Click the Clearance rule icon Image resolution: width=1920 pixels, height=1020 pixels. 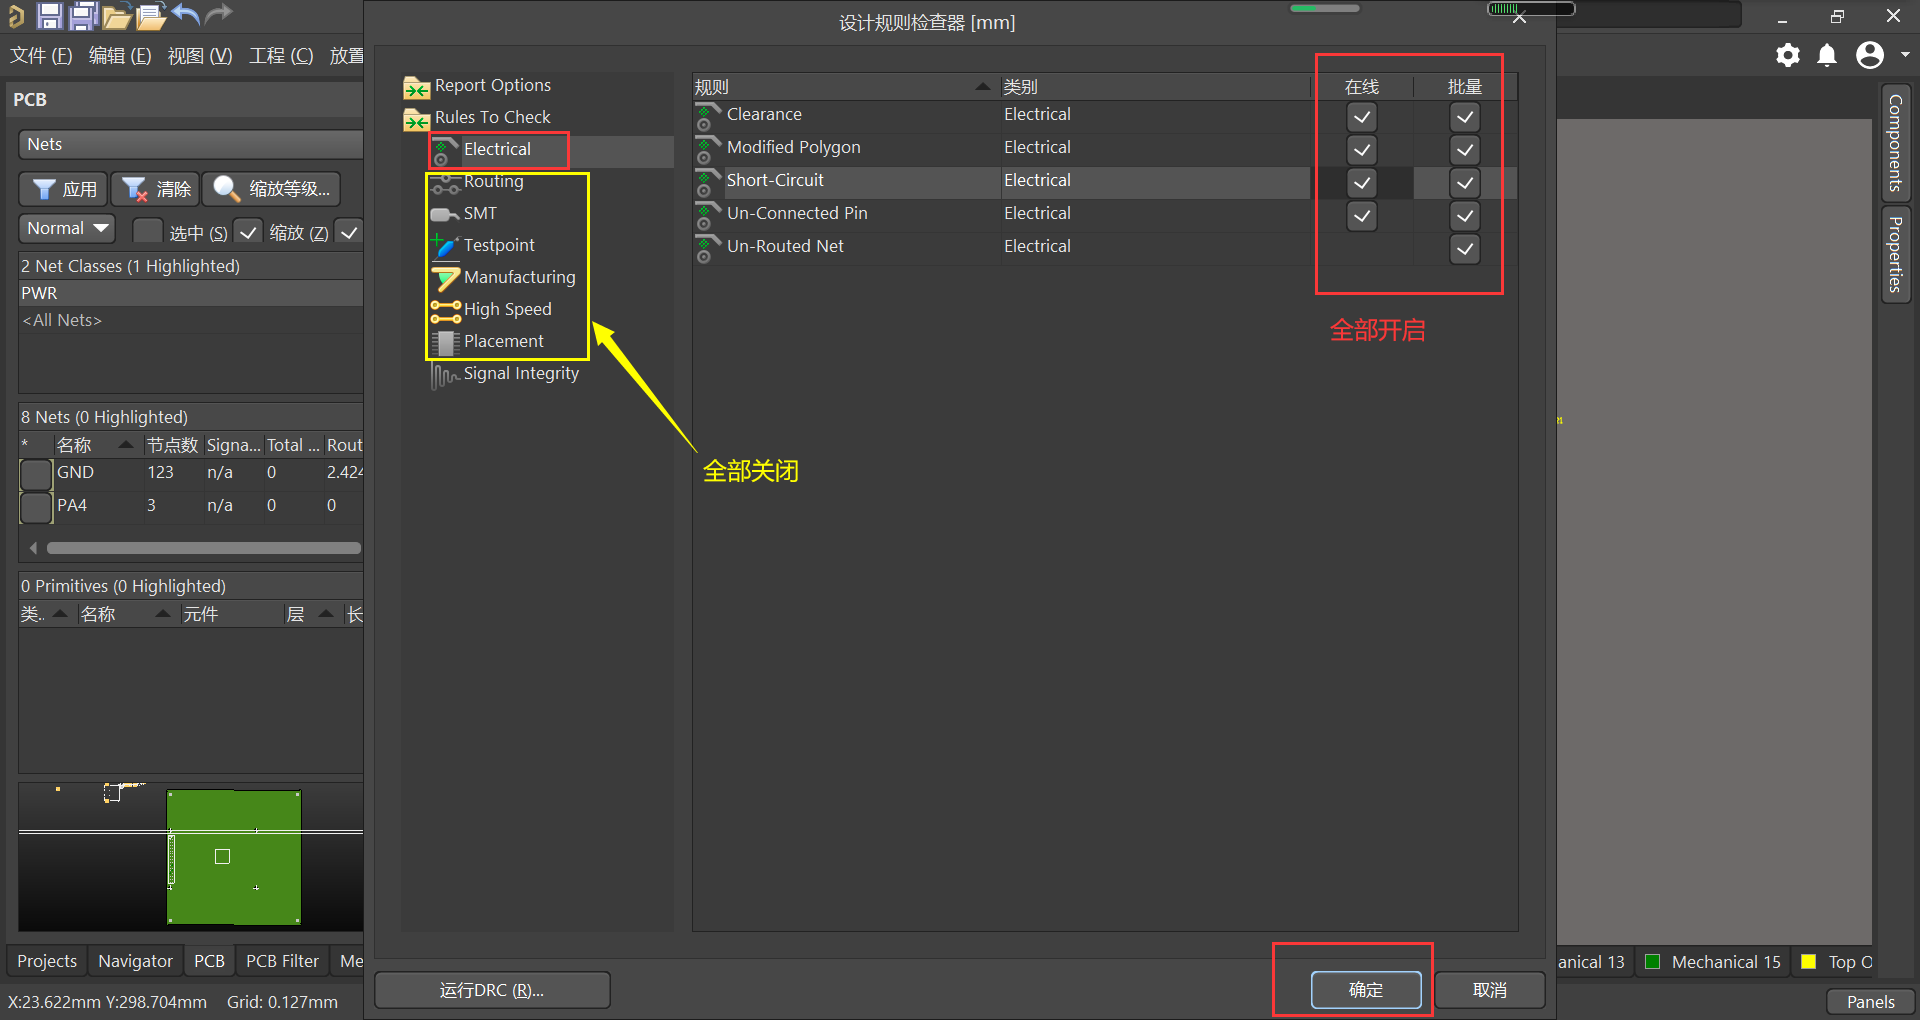[708, 116]
